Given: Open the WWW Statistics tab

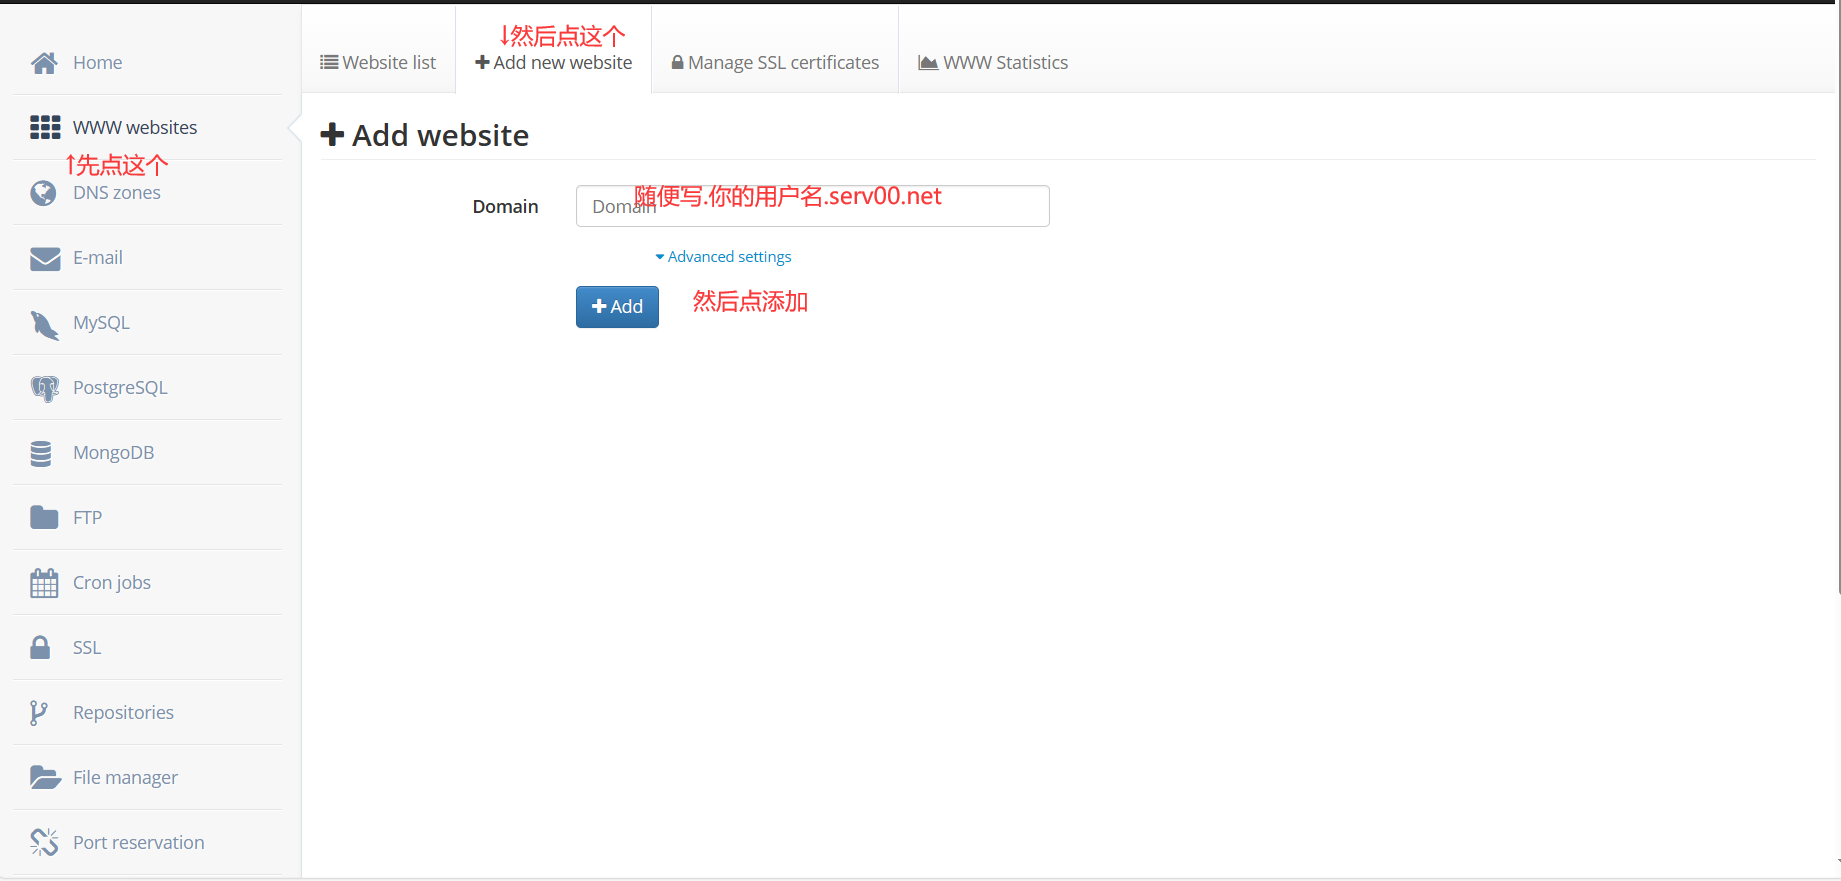Looking at the screenshot, I should (993, 62).
